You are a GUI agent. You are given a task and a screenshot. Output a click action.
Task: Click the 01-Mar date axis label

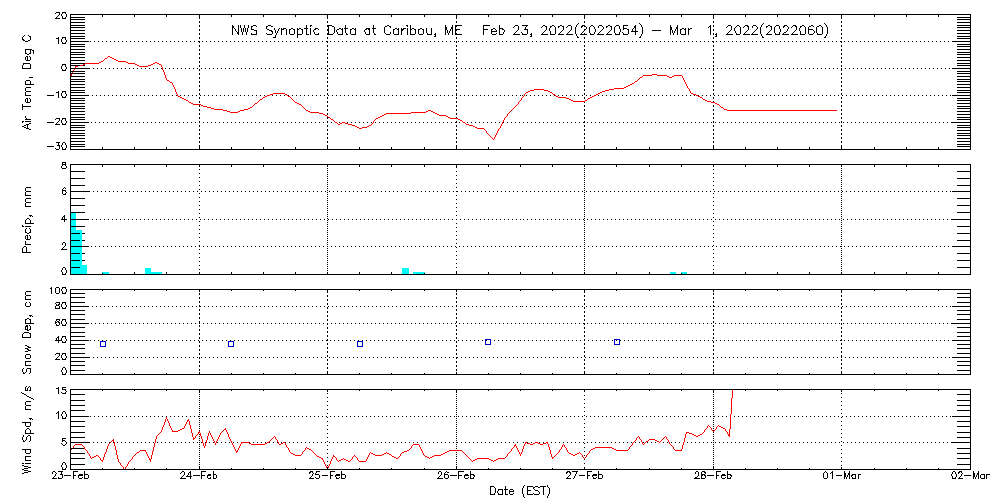pos(842,477)
